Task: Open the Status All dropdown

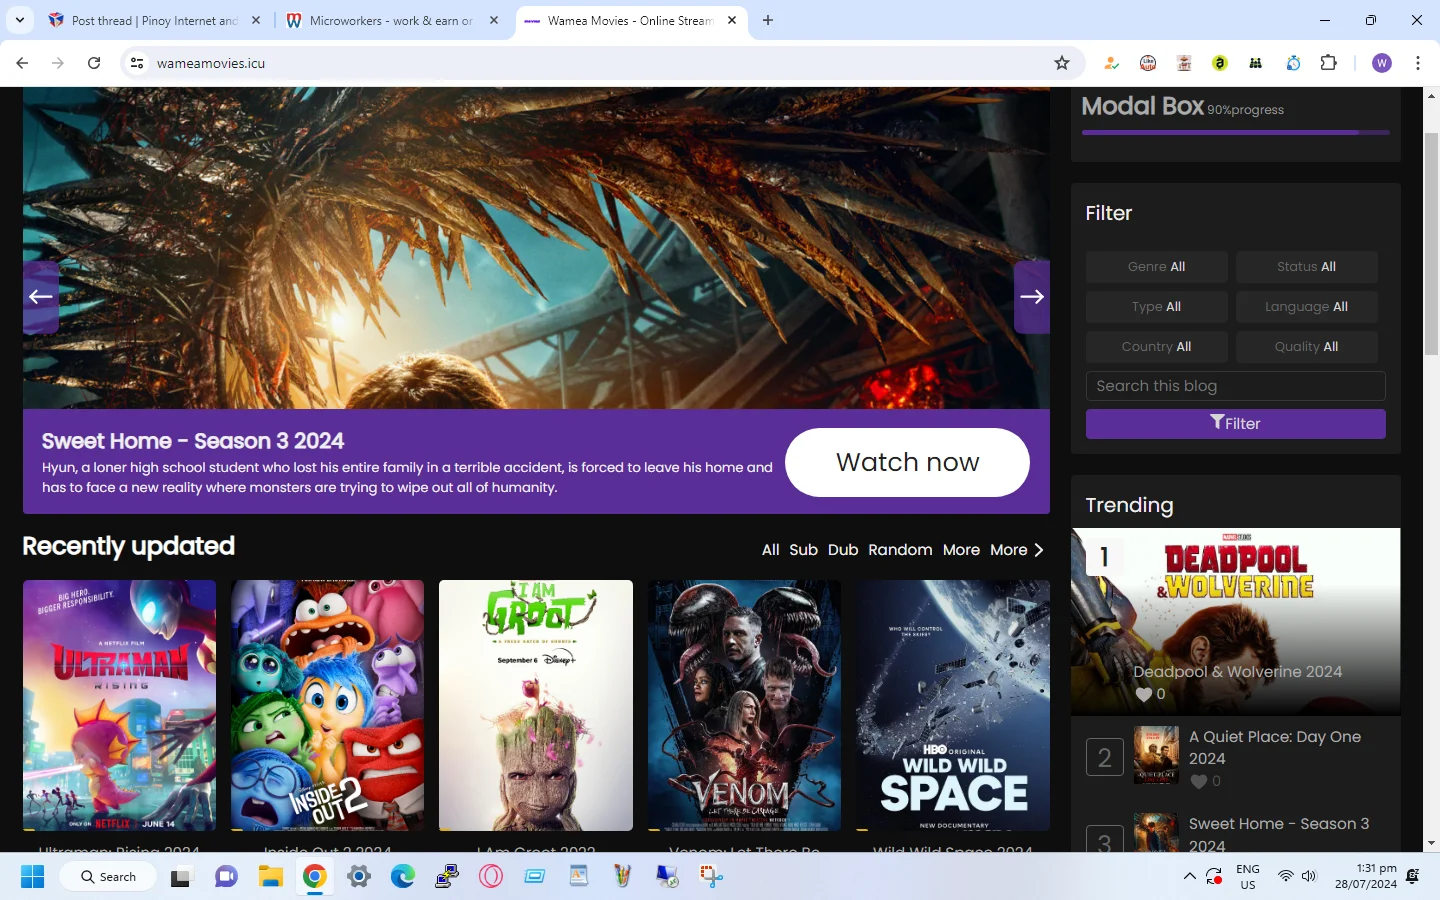Action: coord(1307,267)
